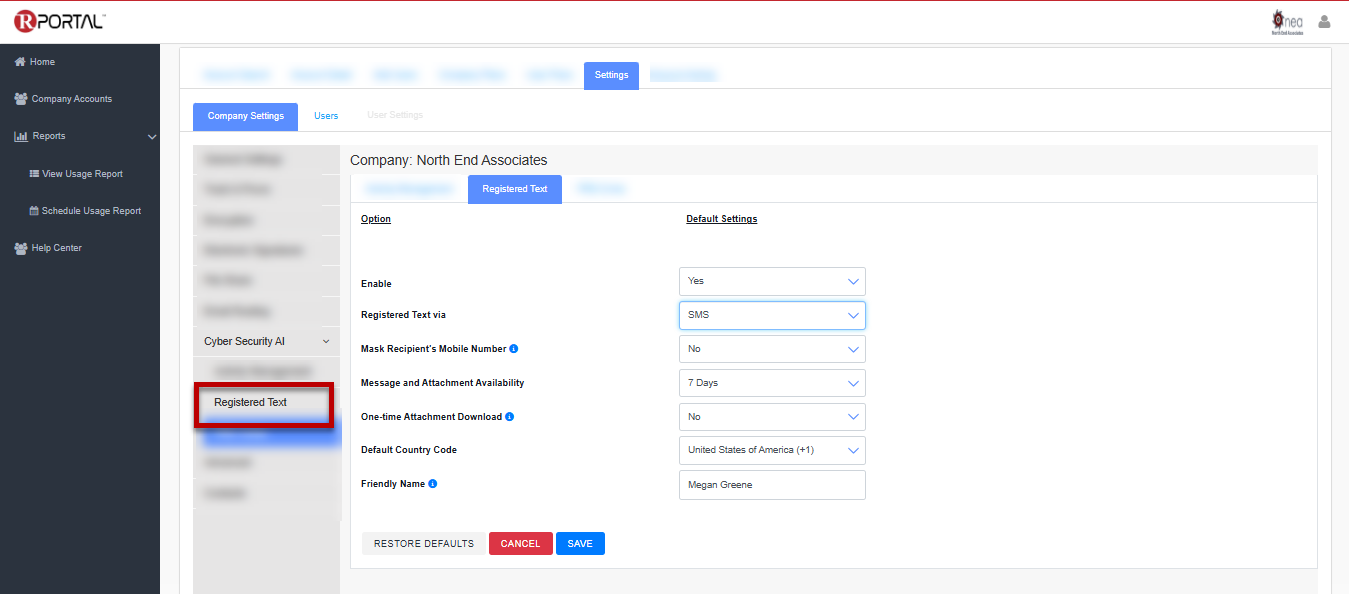Image resolution: width=1349 pixels, height=594 pixels.
Task: Change Message and Attachment Availability dropdown
Action: point(771,383)
